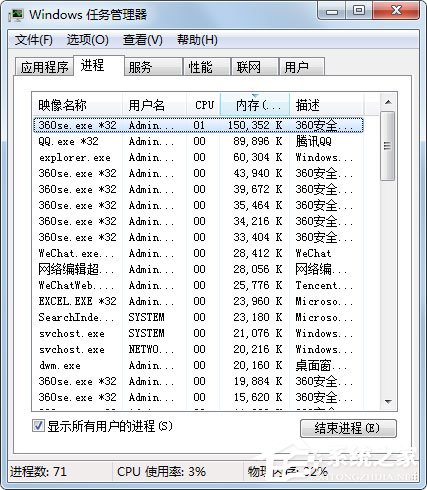Open the 查看(V) menu
The height and width of the screenshot is (490, 427).
(143, 40)
